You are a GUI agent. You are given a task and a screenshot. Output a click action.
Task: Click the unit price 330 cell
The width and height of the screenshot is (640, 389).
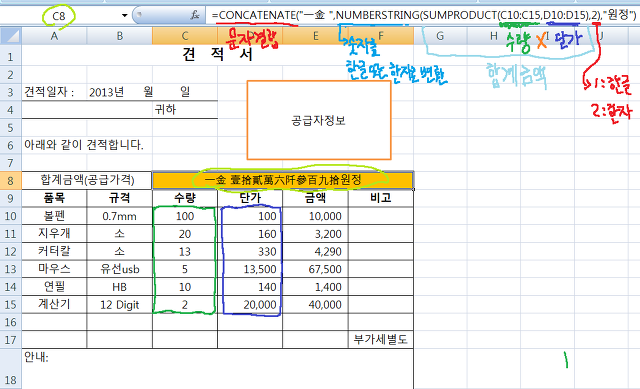[250, 251]
